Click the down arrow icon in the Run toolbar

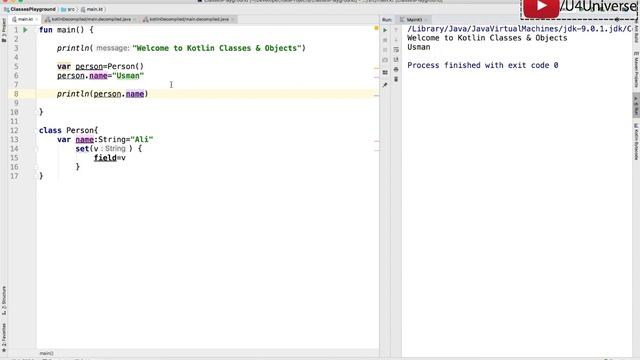tap(396, 40)
